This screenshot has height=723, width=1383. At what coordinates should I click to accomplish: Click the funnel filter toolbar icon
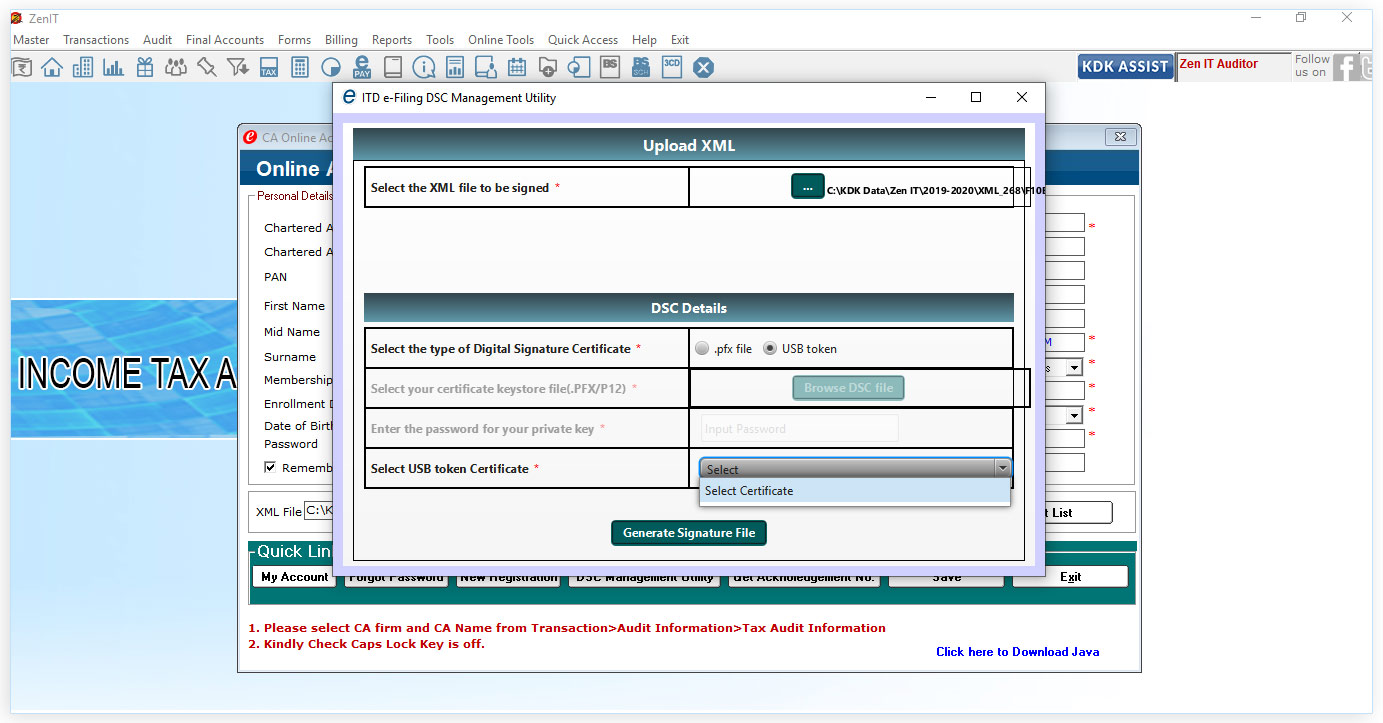tap(238, 67)
